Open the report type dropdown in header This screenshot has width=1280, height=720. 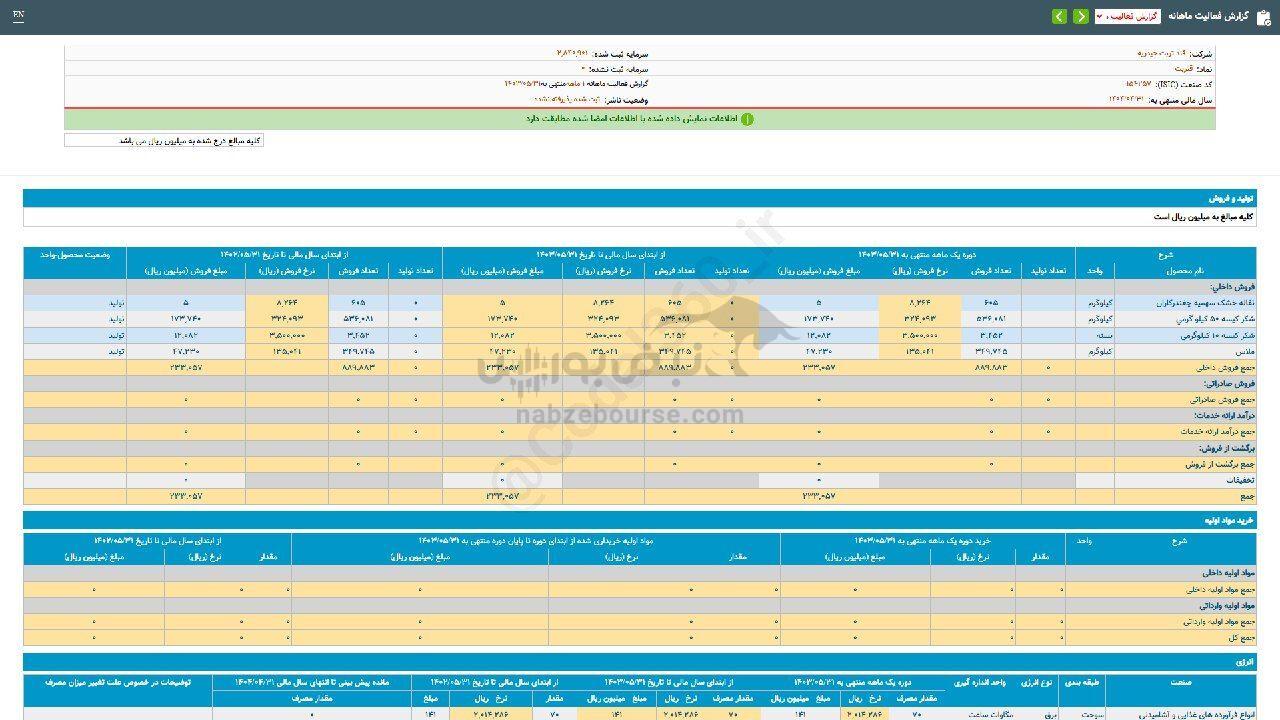(1127, 17)
